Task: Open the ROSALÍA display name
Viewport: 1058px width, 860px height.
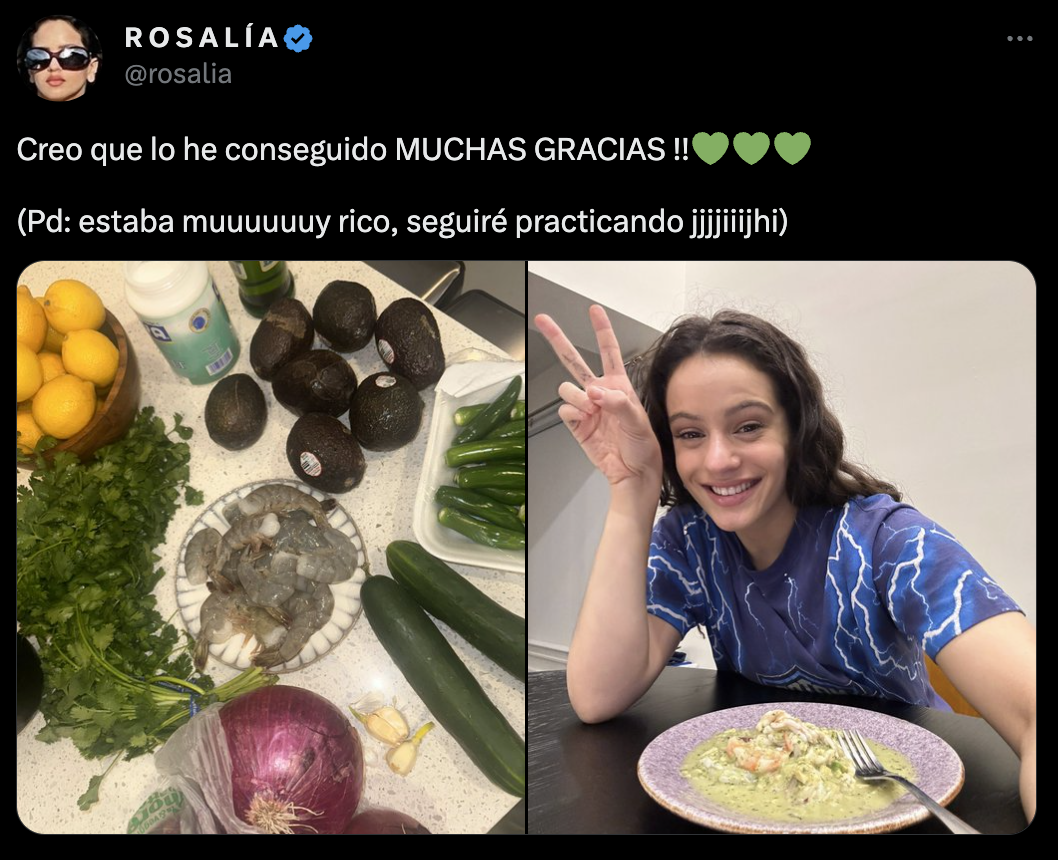Action: tap(202, 38)
